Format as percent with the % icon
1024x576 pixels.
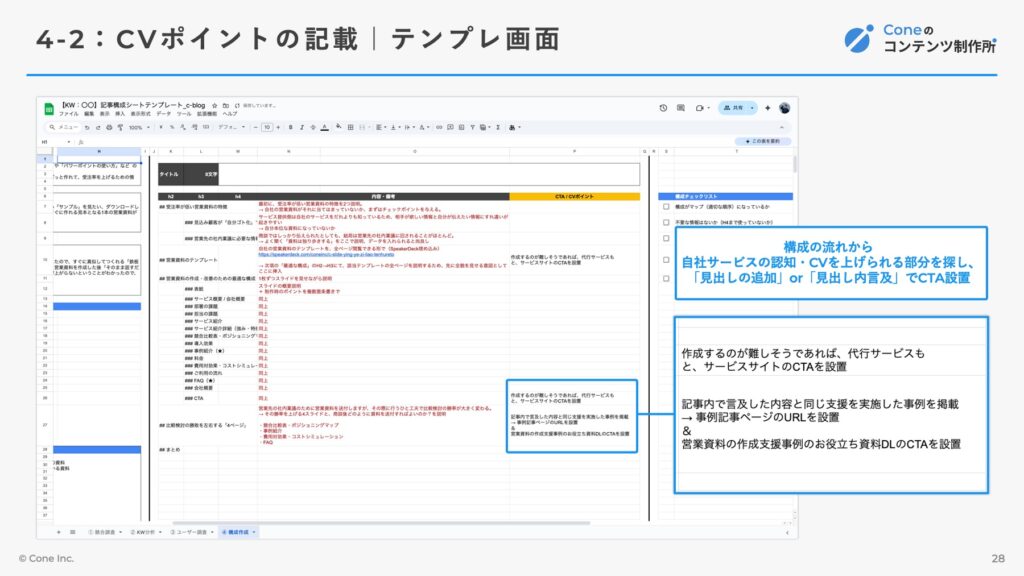[172, 127]
